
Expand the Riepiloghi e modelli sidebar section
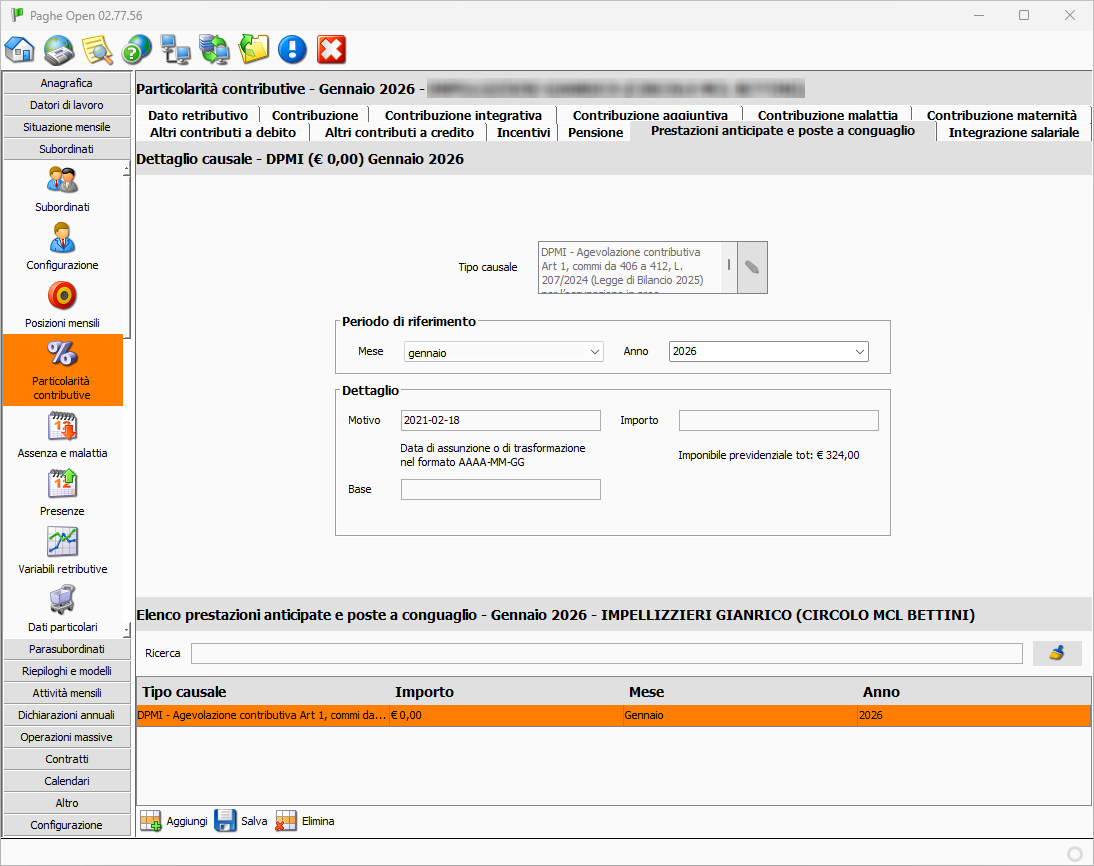pos(67,671)
